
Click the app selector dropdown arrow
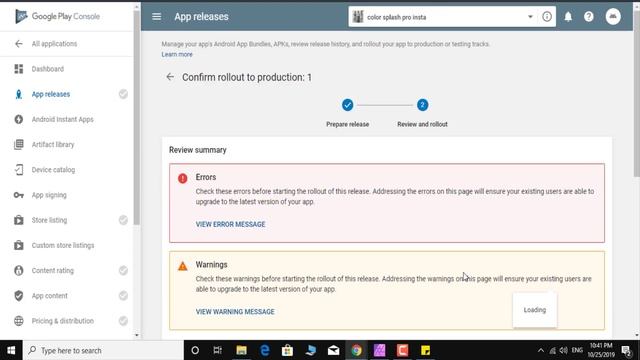point(530,17)
